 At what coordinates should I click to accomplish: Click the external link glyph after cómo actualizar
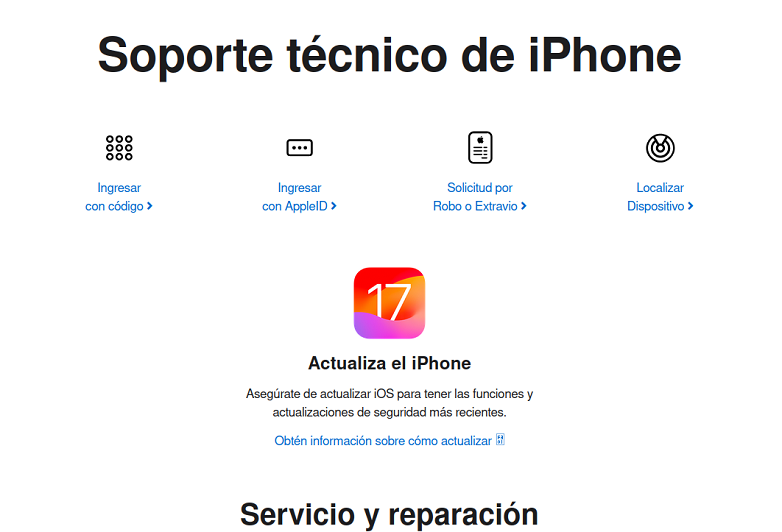pyautogui.click(x=500, y=440)
